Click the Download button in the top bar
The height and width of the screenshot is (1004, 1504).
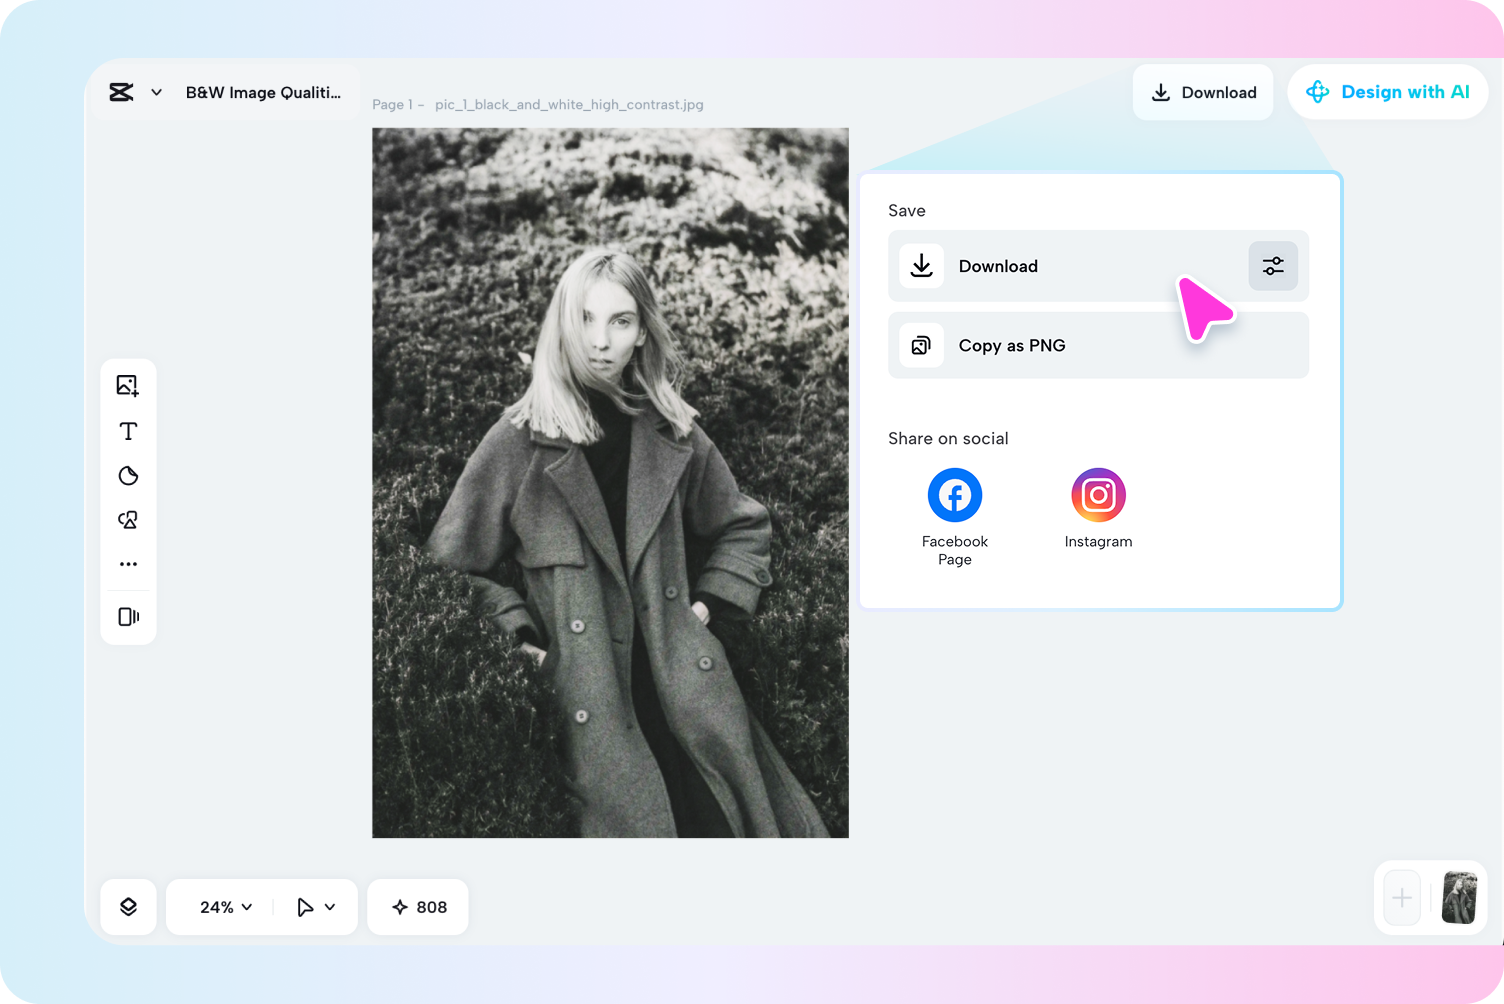1203,92
